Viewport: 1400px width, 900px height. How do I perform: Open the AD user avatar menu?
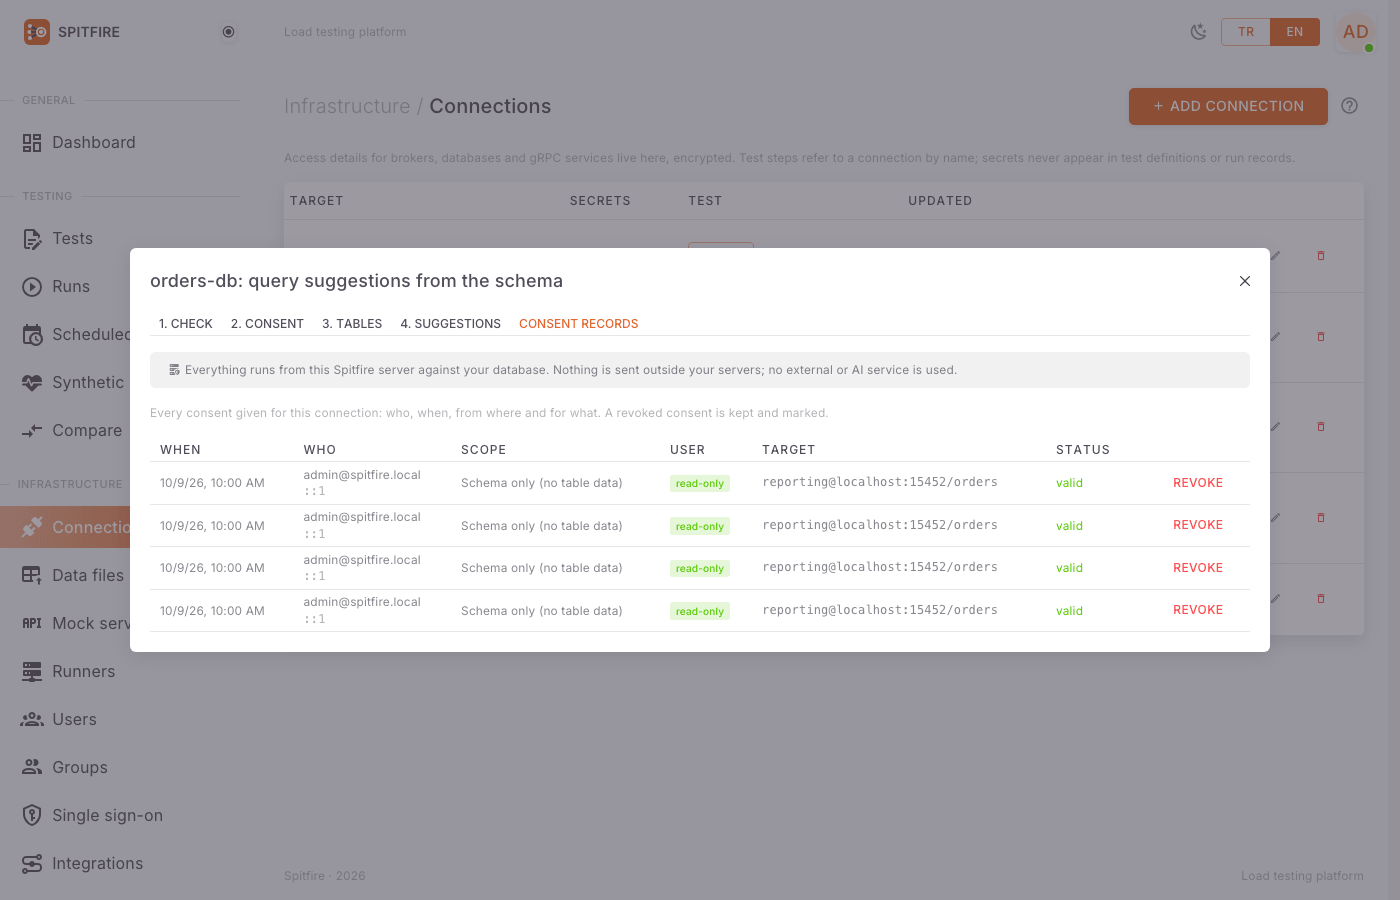point(1356,32)
